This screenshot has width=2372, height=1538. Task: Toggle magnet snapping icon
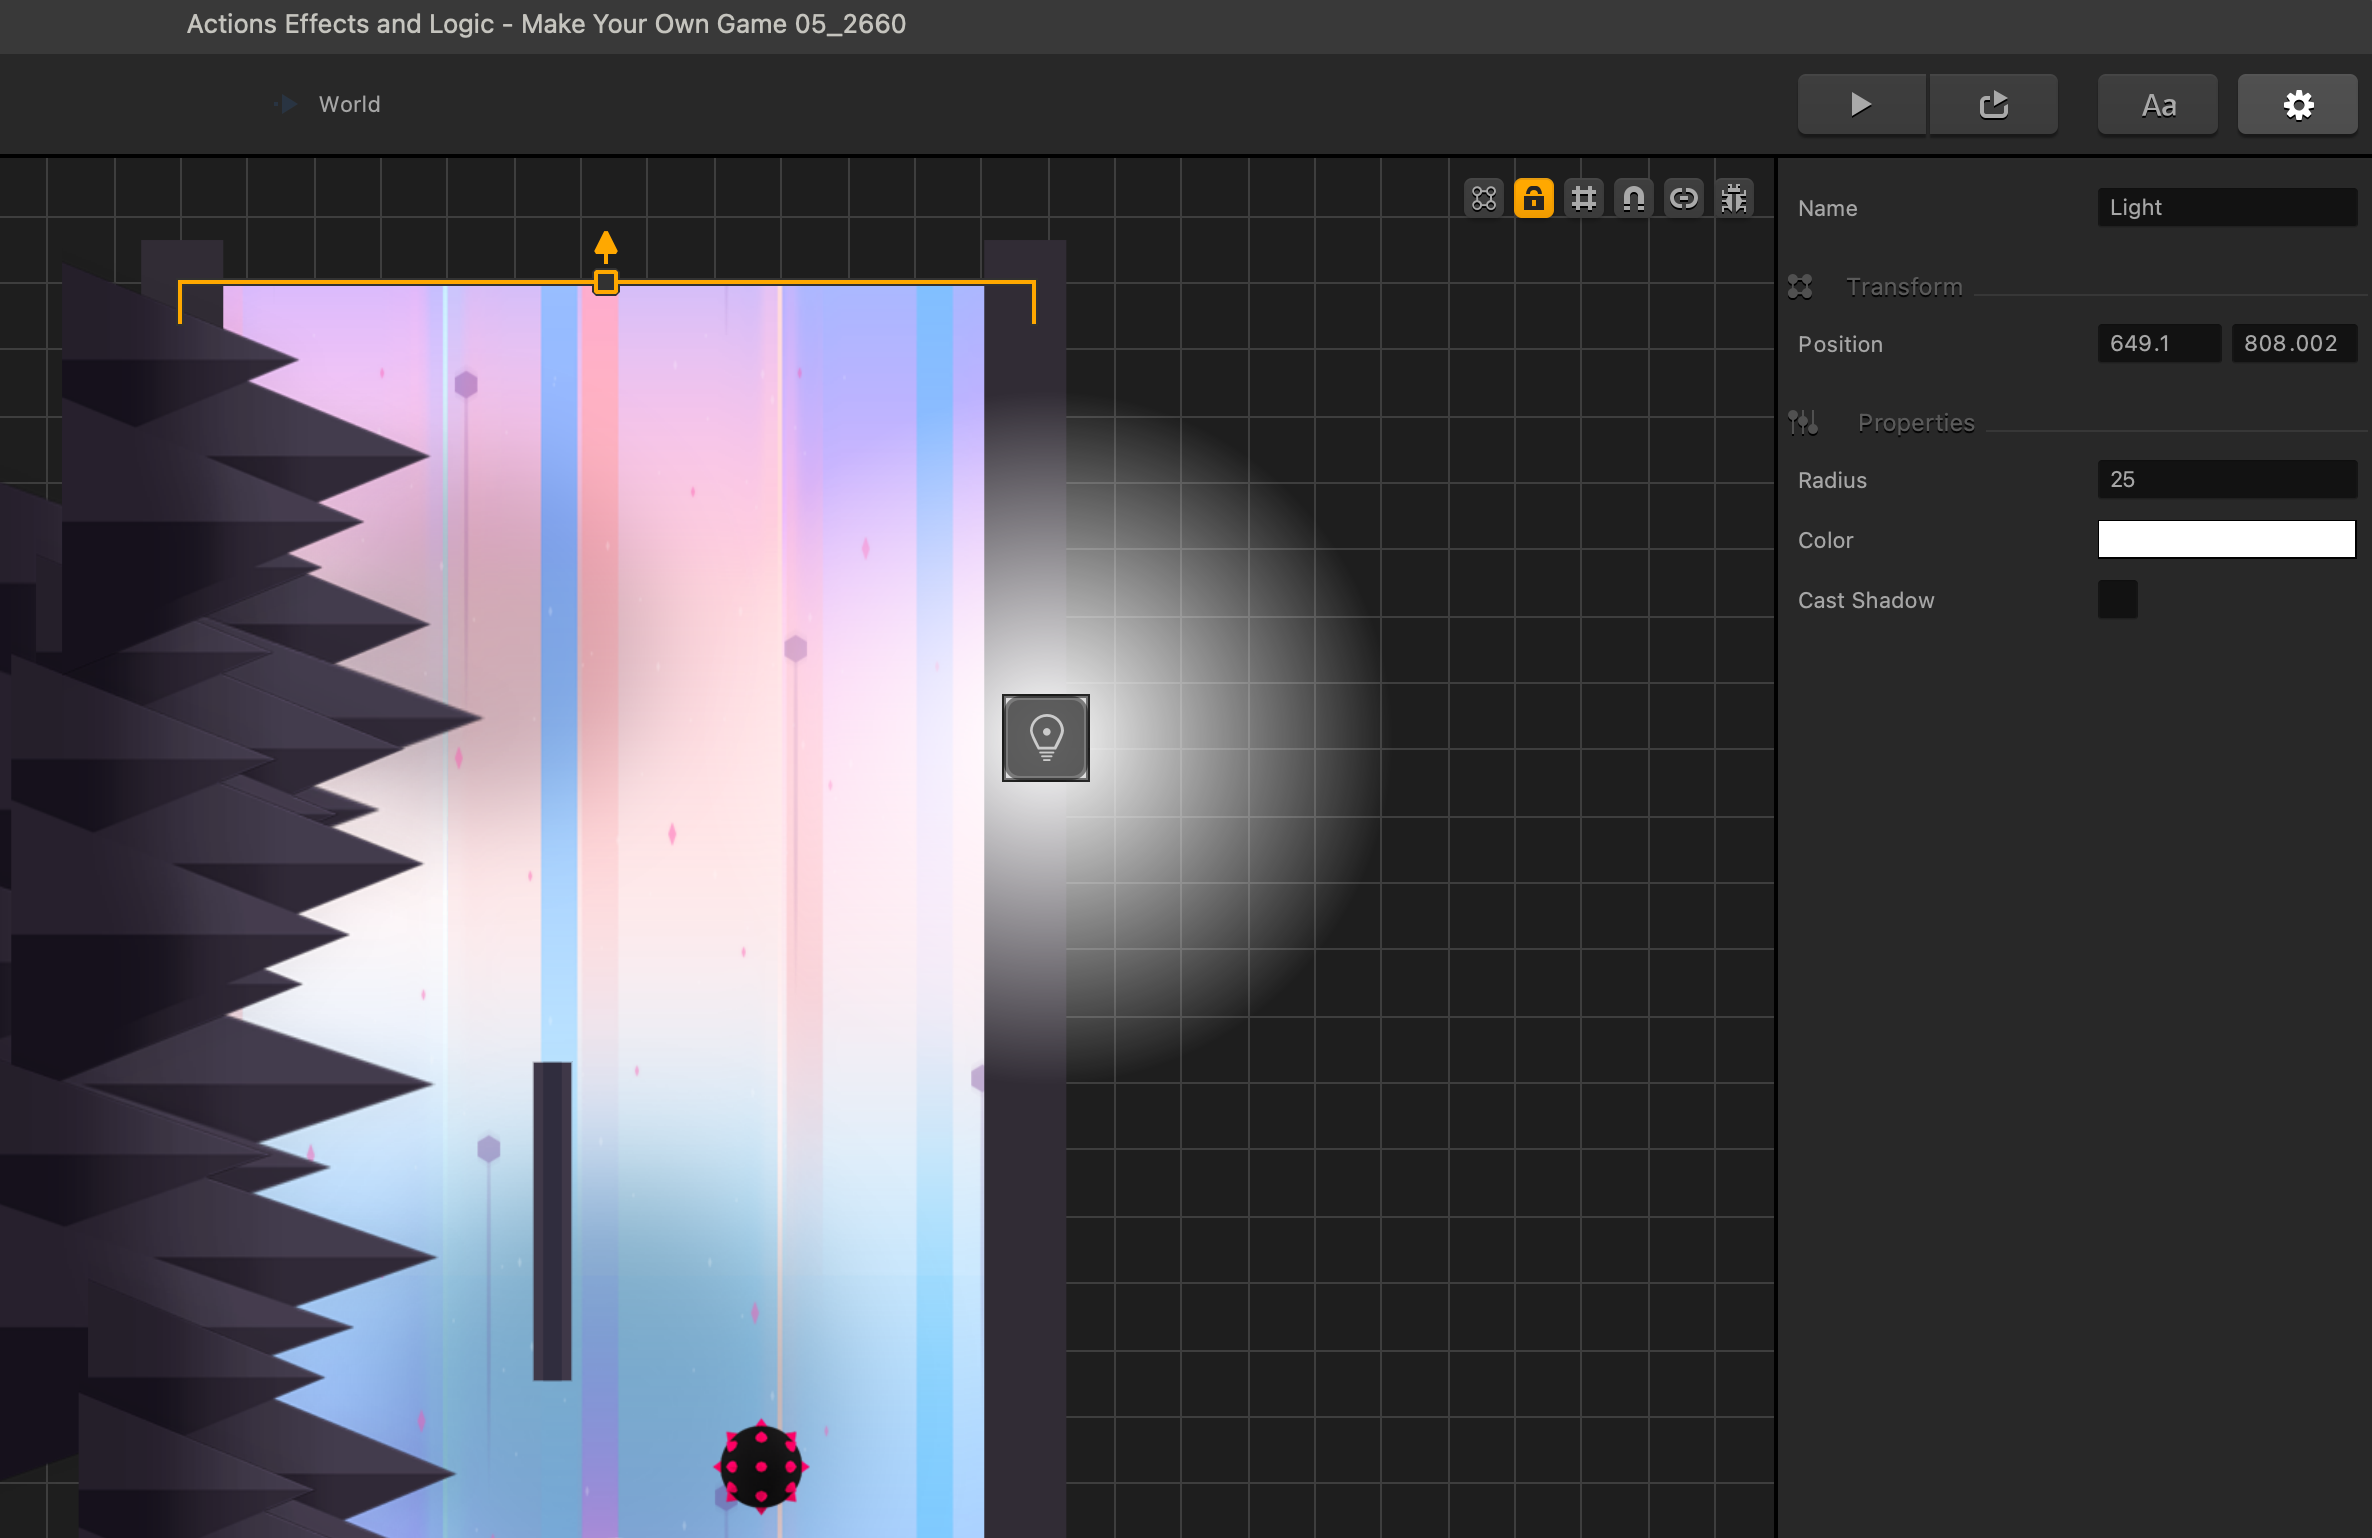click(1634, 198)
